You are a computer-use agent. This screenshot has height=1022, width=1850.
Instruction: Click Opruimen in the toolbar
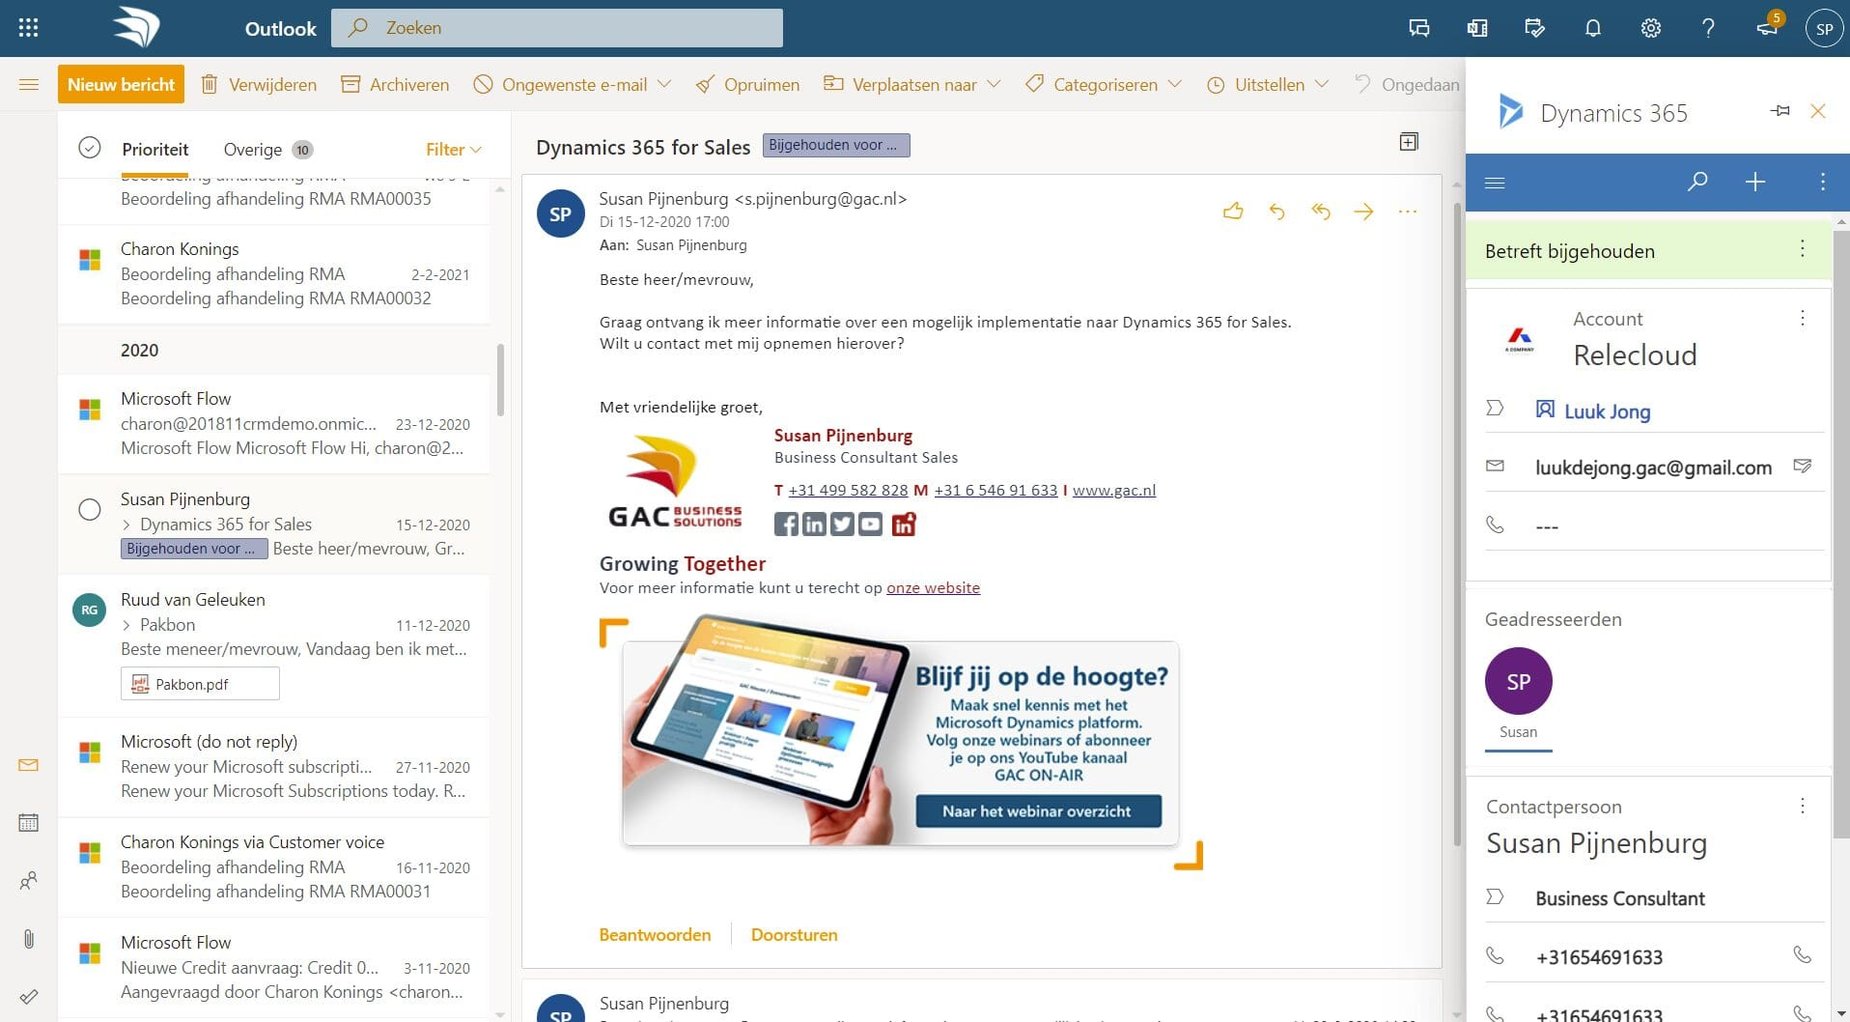pyautogui.click(x=748, y=84)
